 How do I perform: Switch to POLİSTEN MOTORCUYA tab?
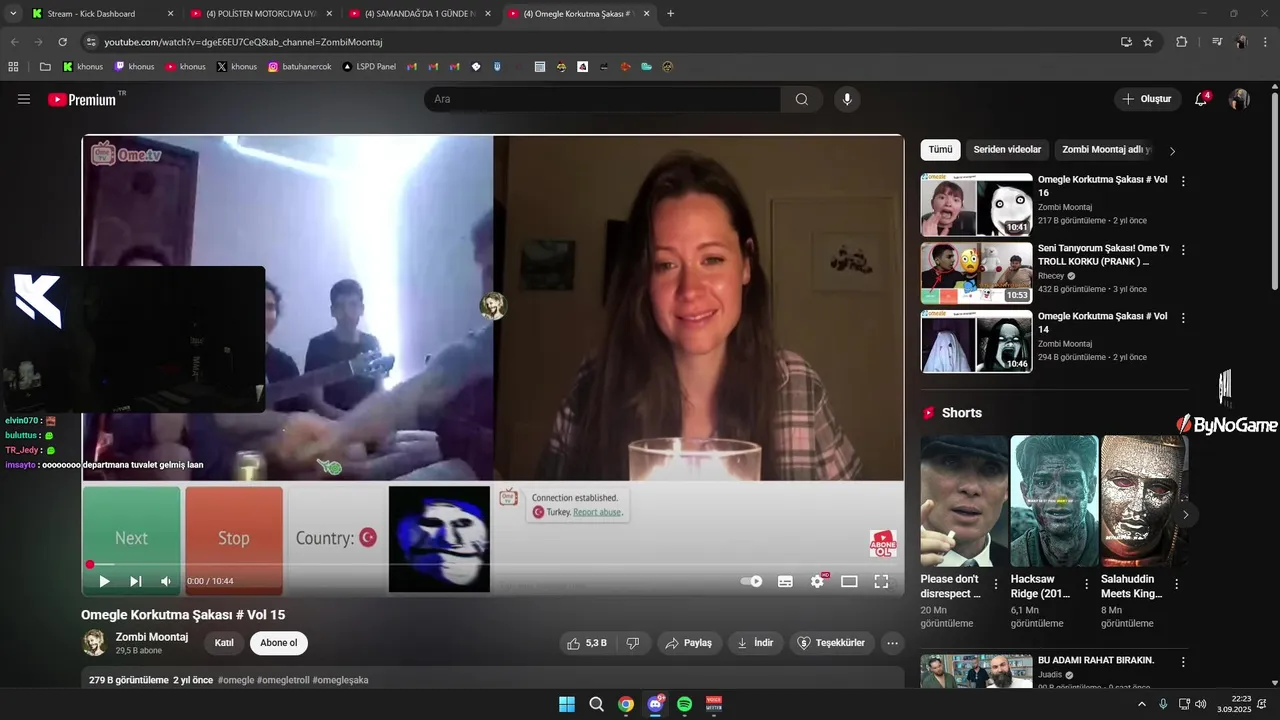[x=260, y=14]
